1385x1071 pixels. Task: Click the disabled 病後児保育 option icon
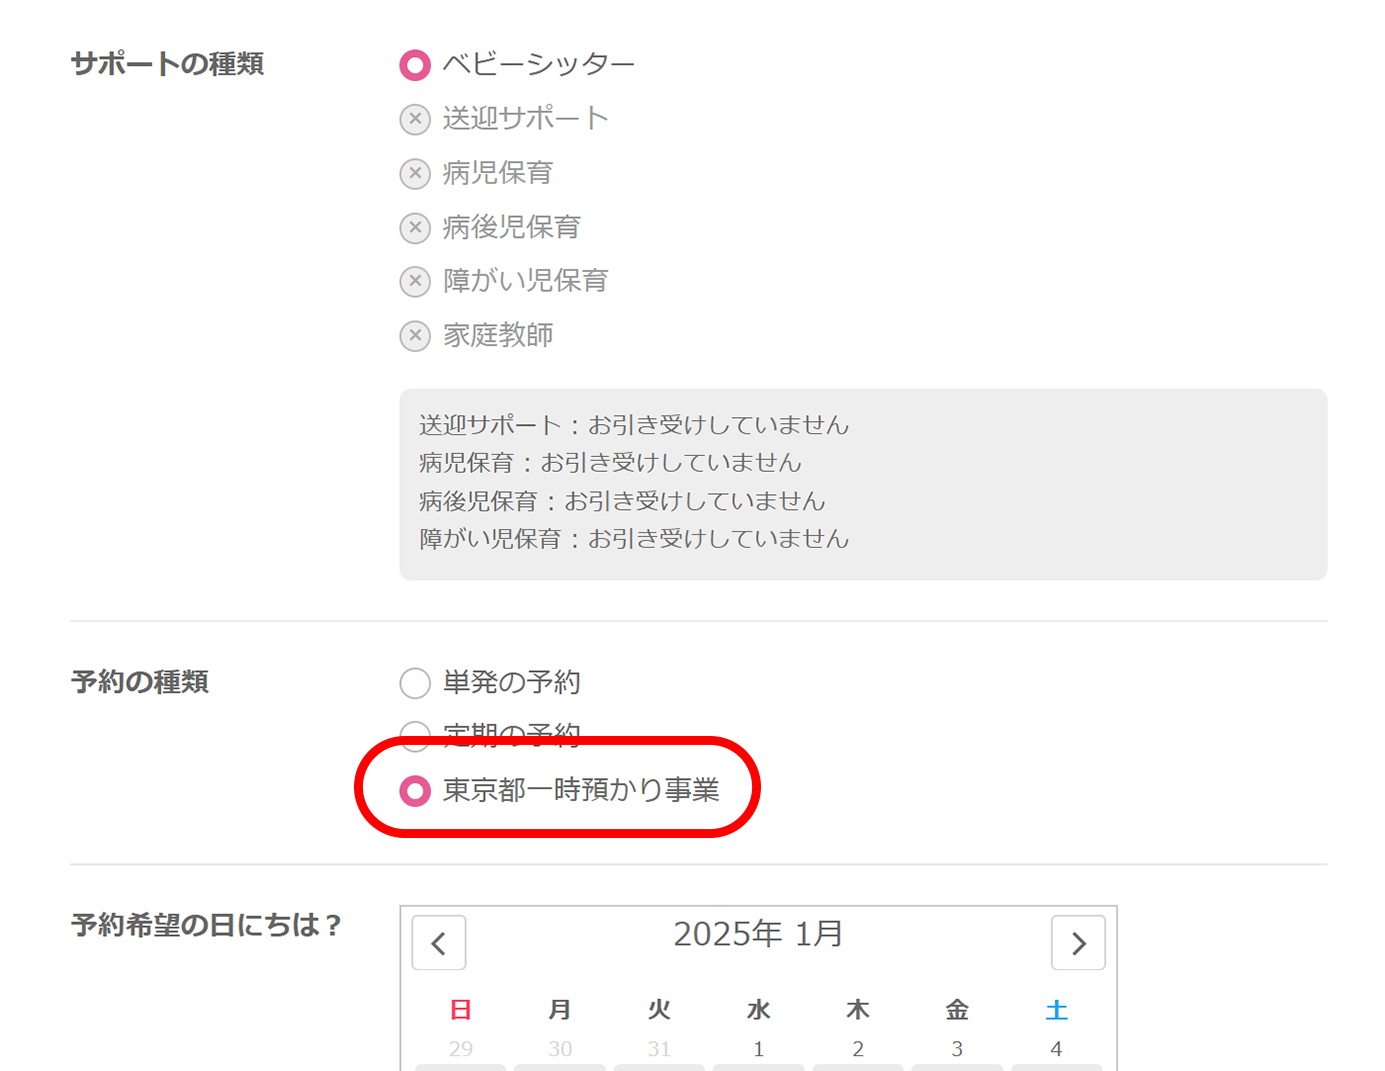pyautogui.click(x=415, y=228)
